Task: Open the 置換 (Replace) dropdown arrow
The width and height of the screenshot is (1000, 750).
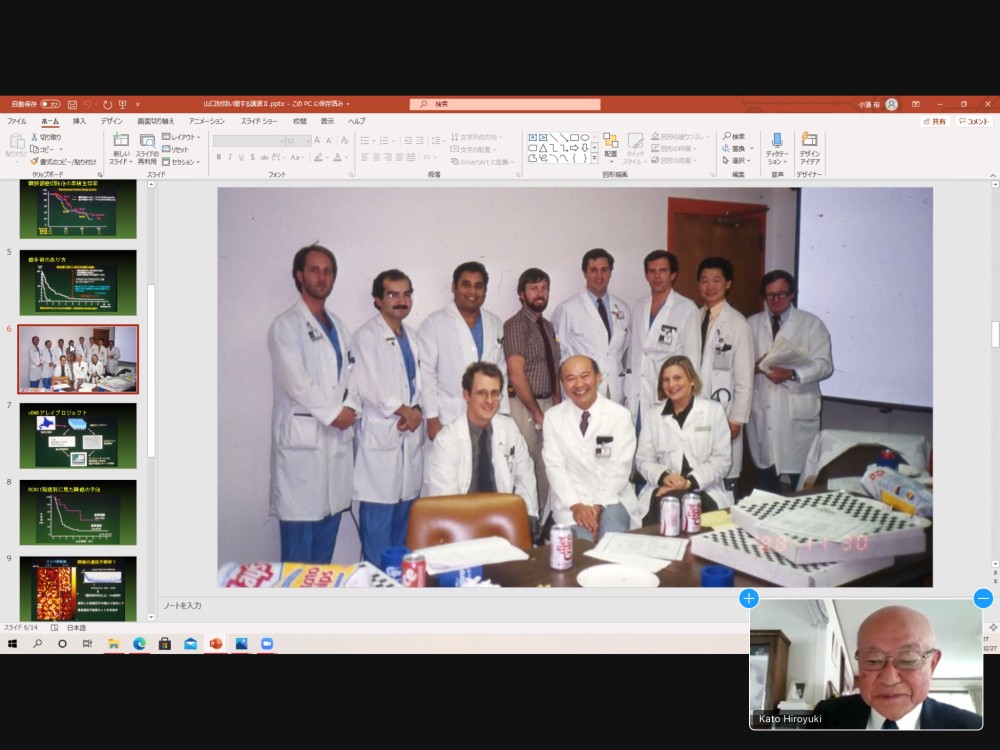Action: pos(752,149)
